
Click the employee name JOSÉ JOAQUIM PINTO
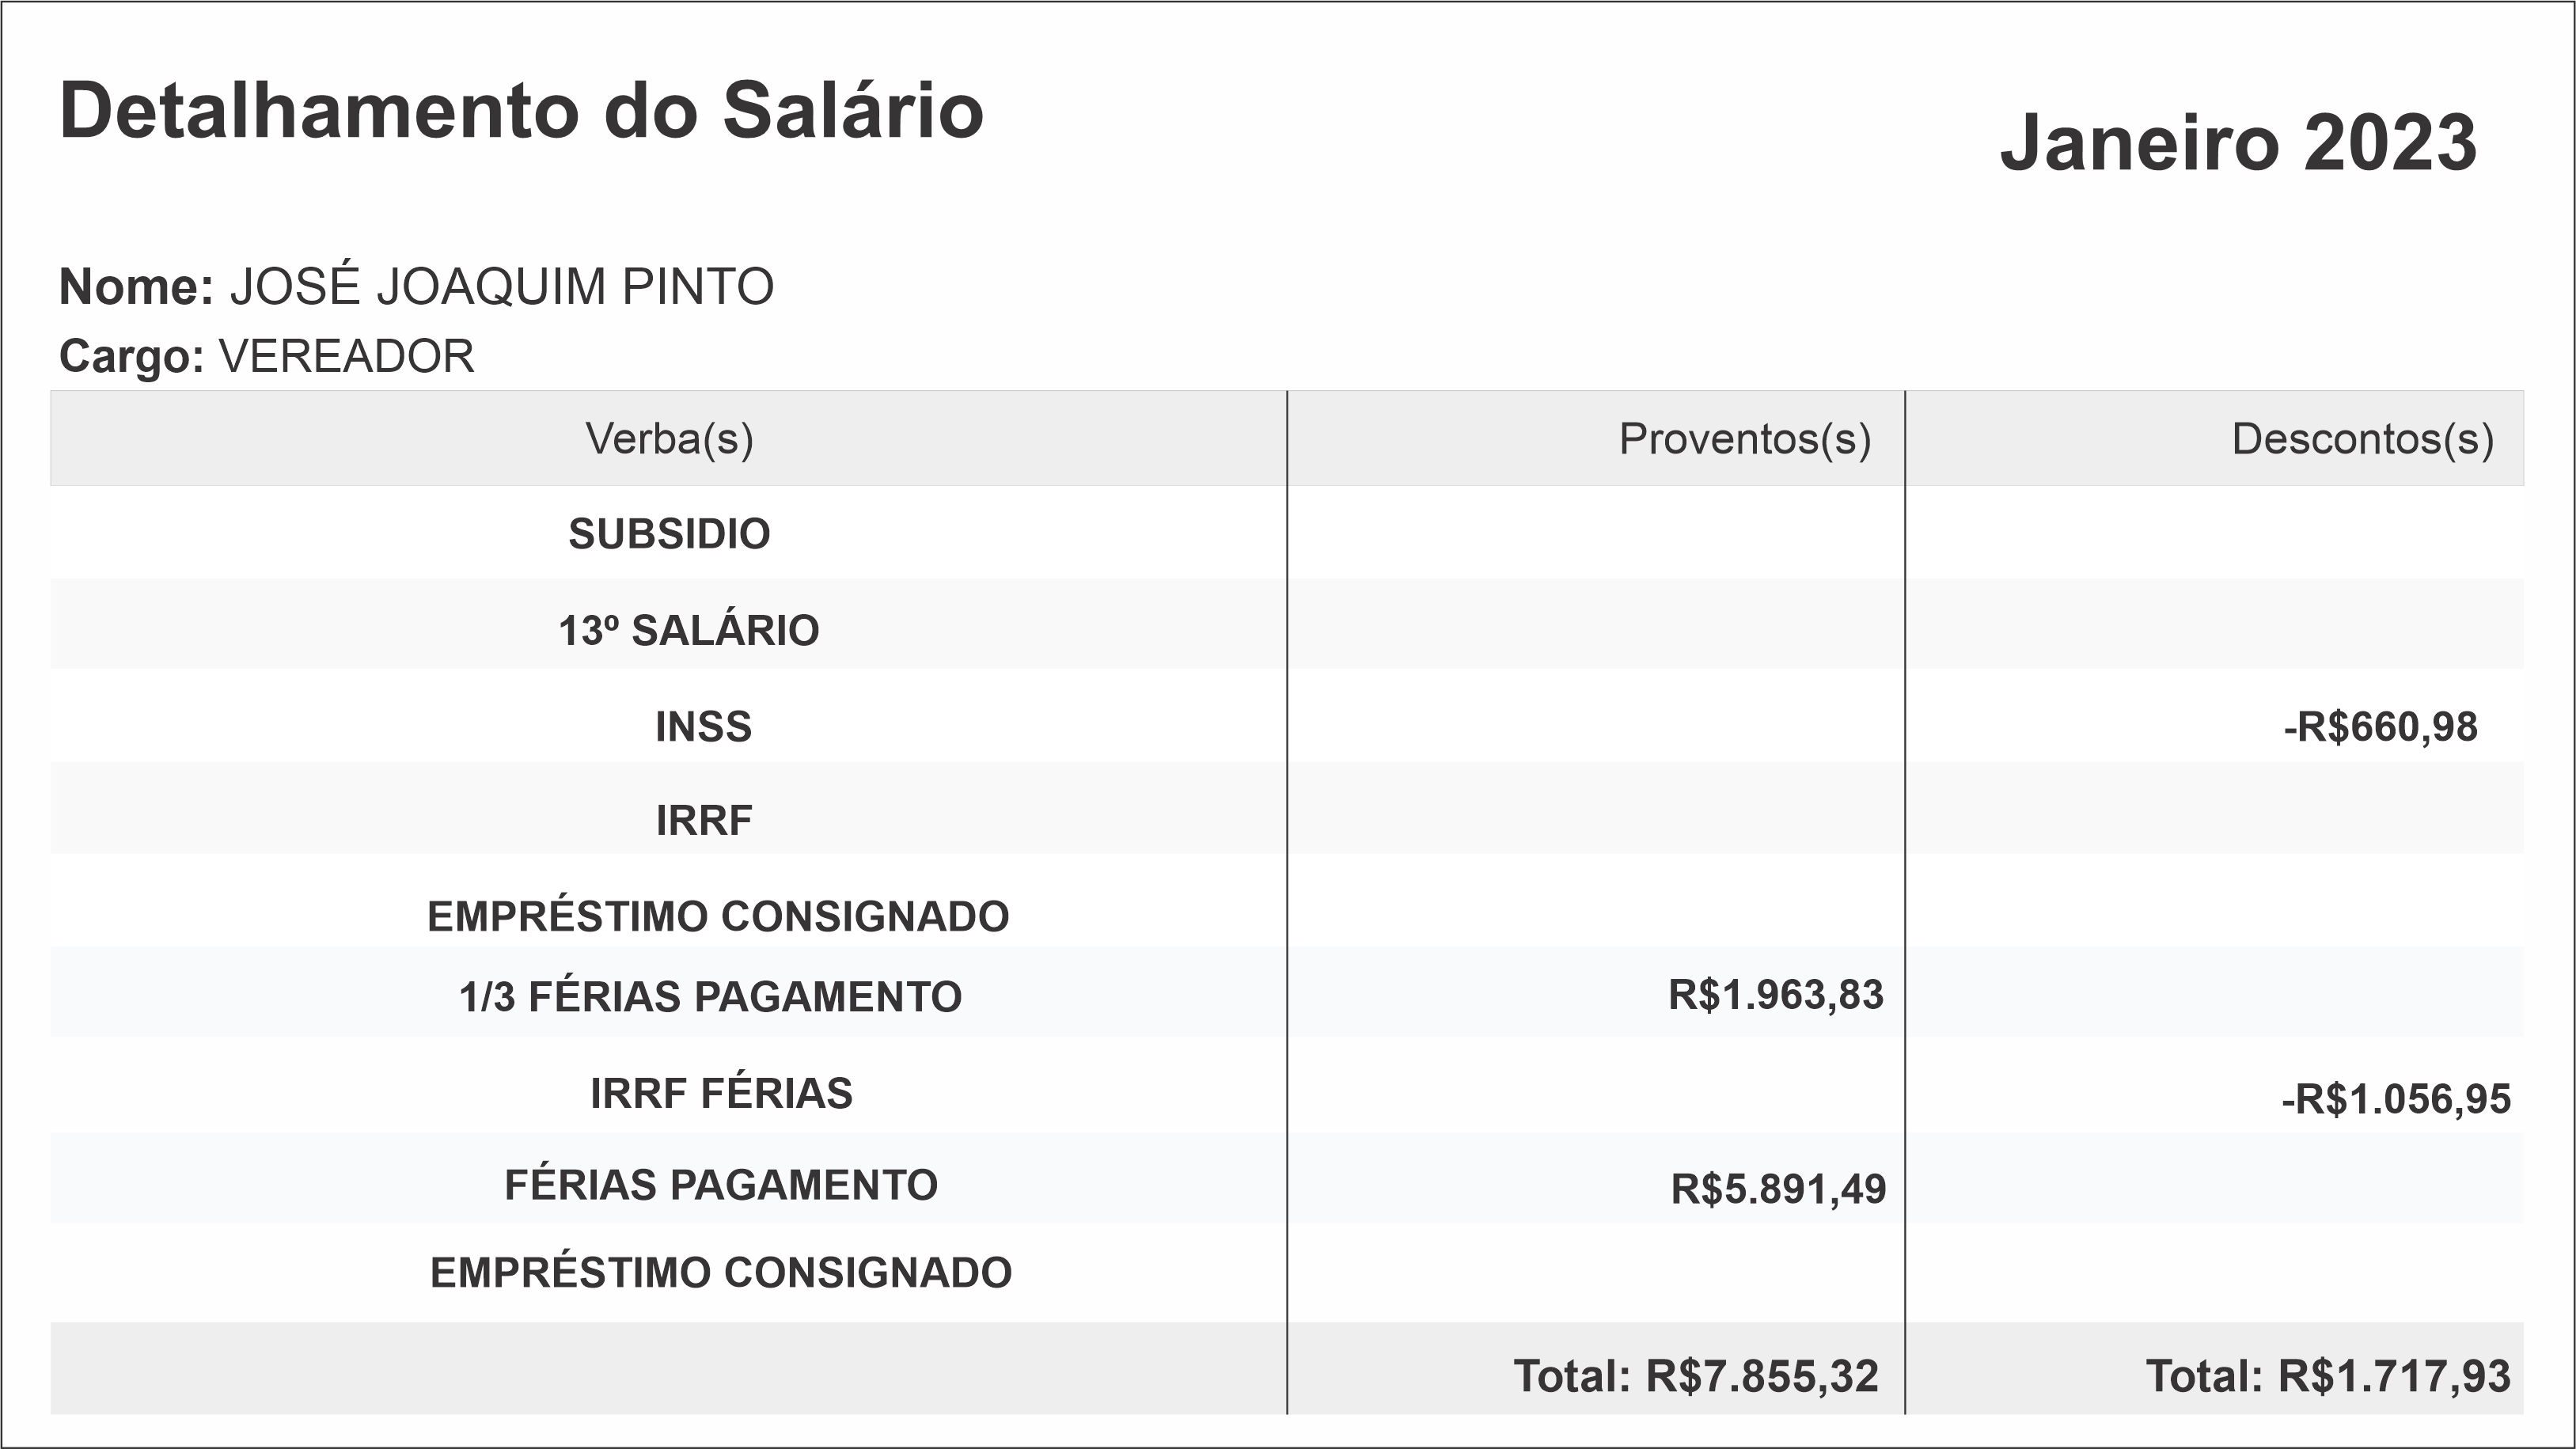pyautogui.click(x=501, y=287)
